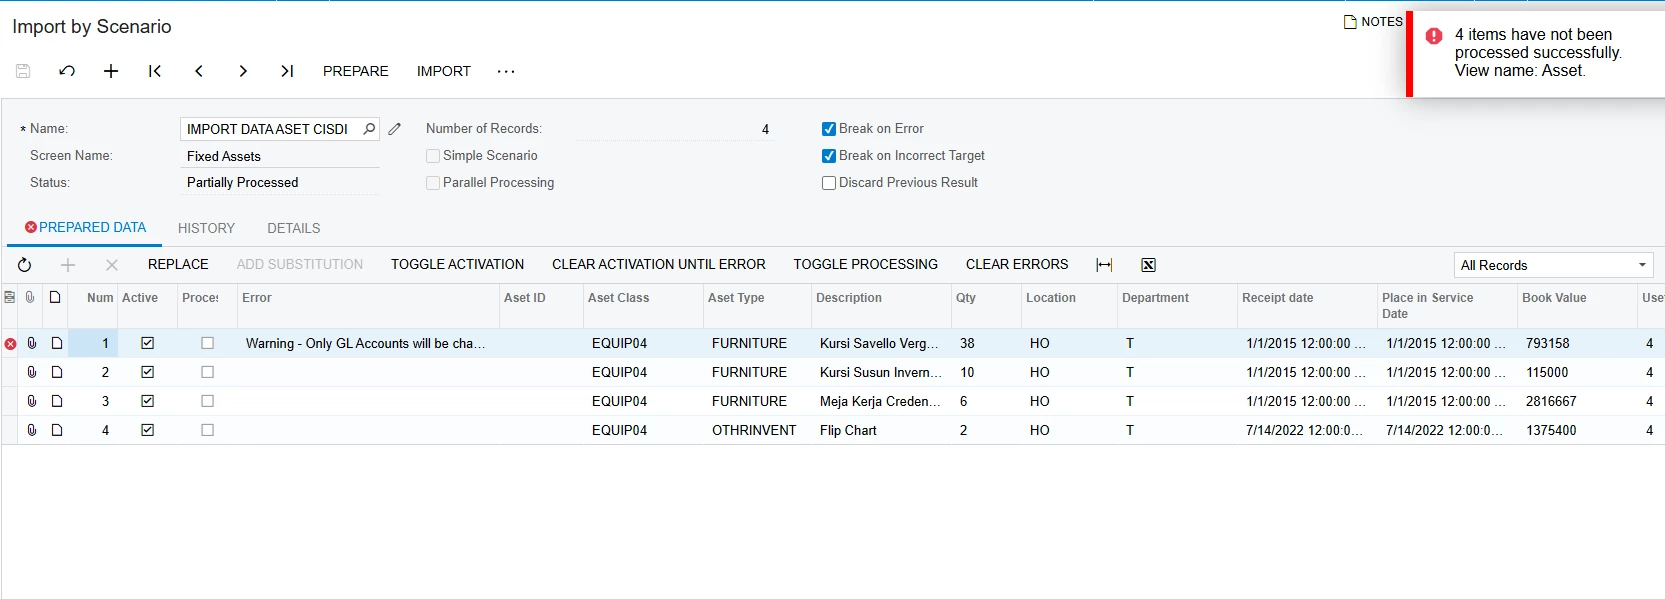Select the OTHRINVENT asset type cell
This screenshot has height=599, width=1665.
[x=757, y=430]
